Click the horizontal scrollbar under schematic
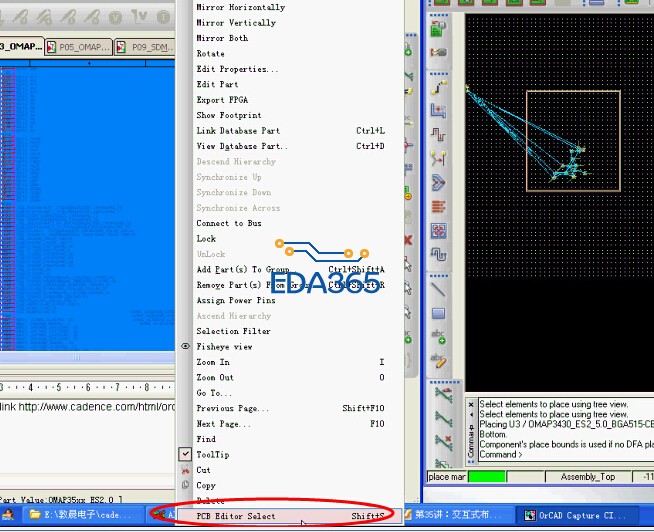Screen dimensions: 654x532 (x=87, y=357)
